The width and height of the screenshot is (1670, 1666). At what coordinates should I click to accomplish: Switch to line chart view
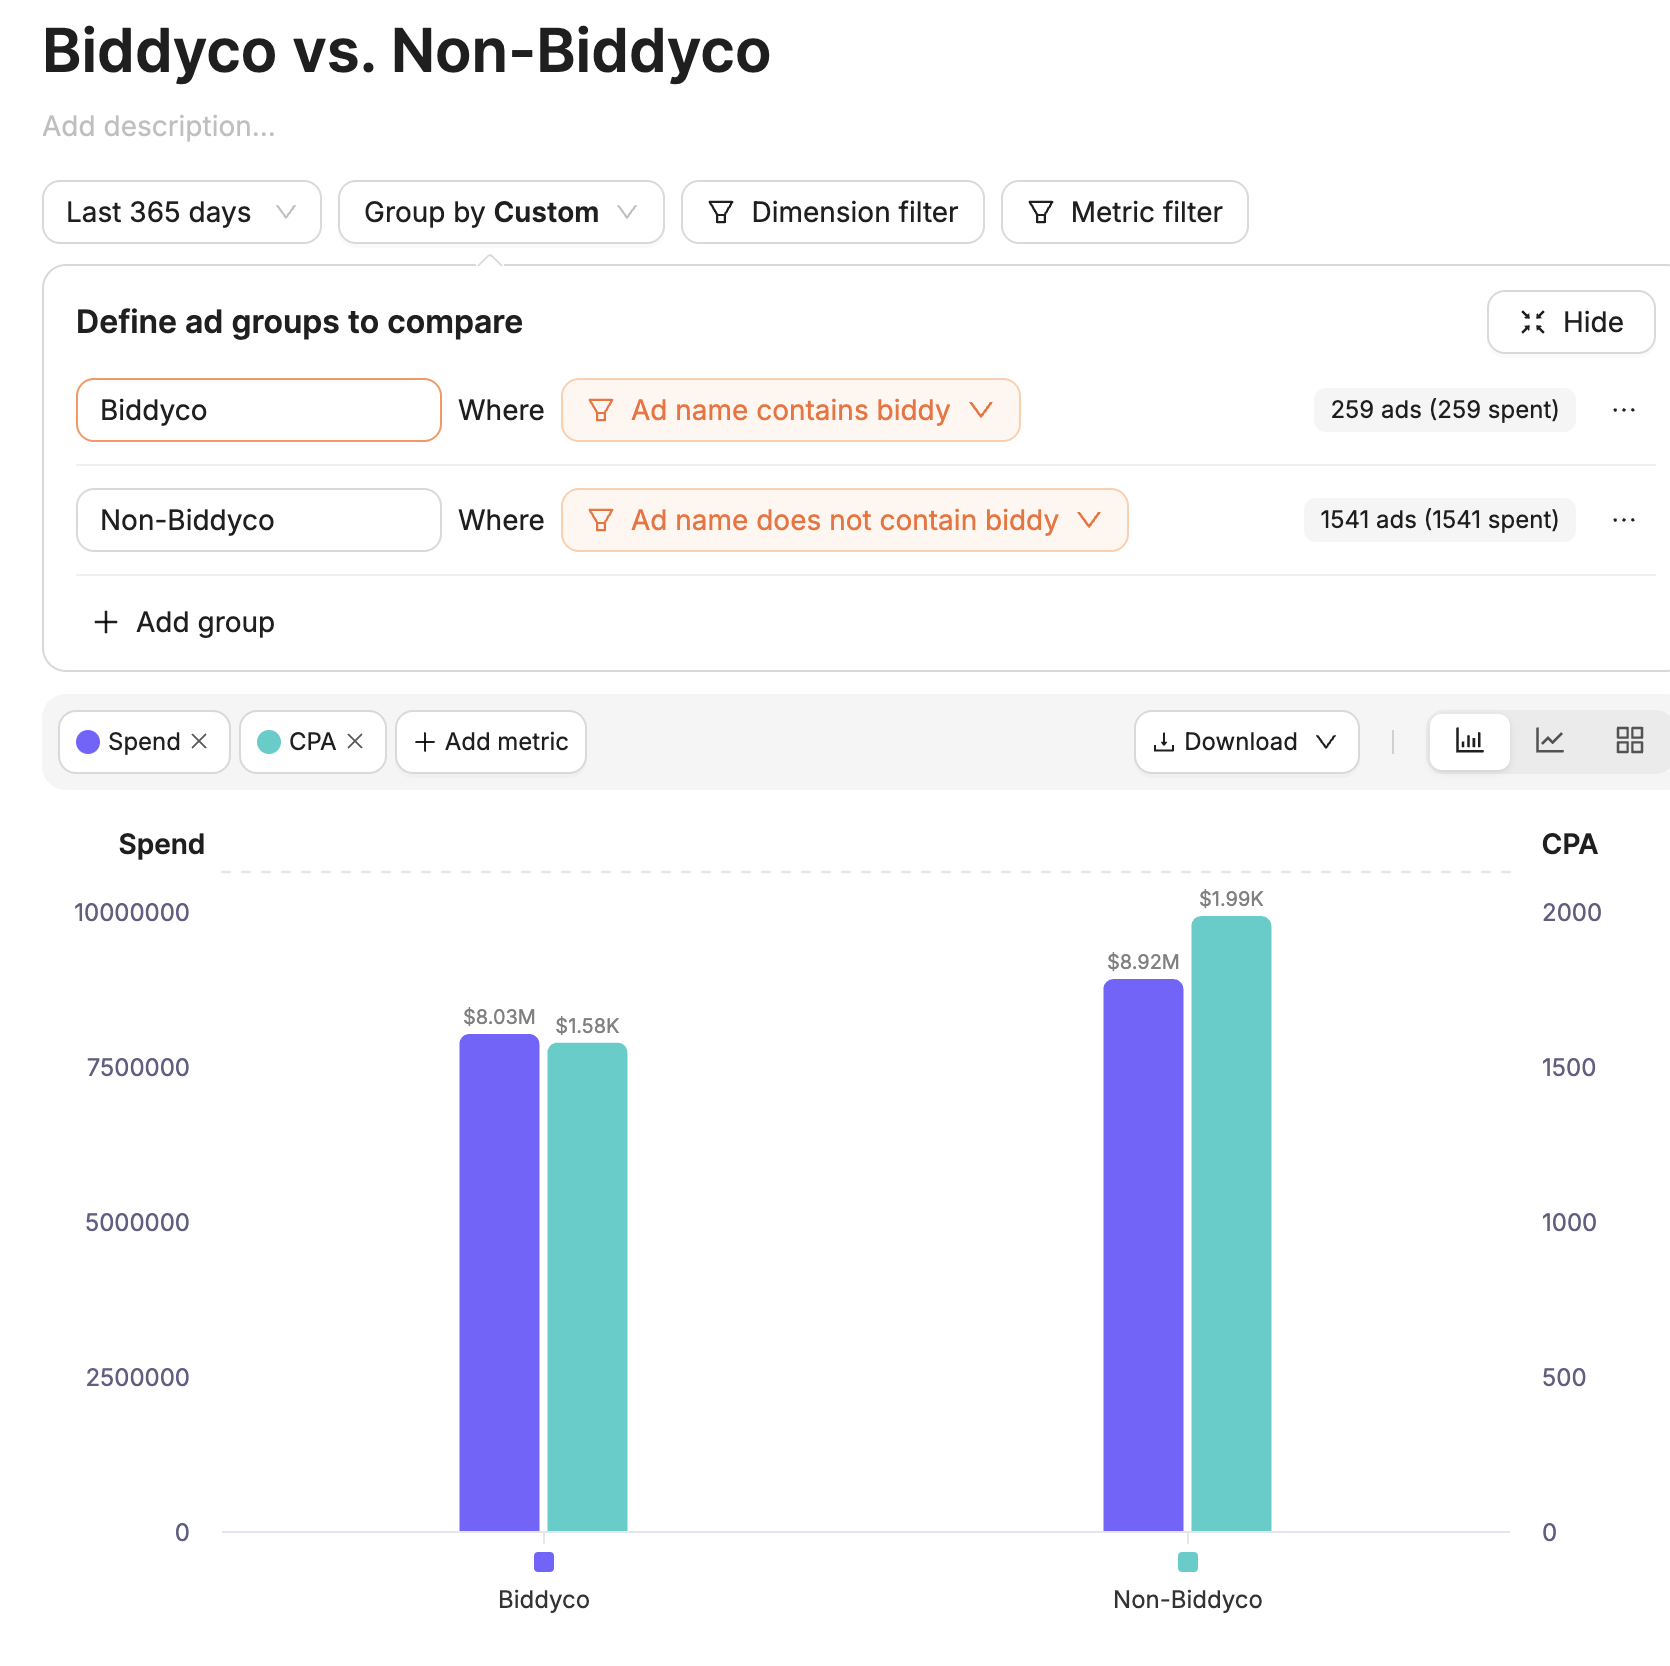pos(1549,741)
